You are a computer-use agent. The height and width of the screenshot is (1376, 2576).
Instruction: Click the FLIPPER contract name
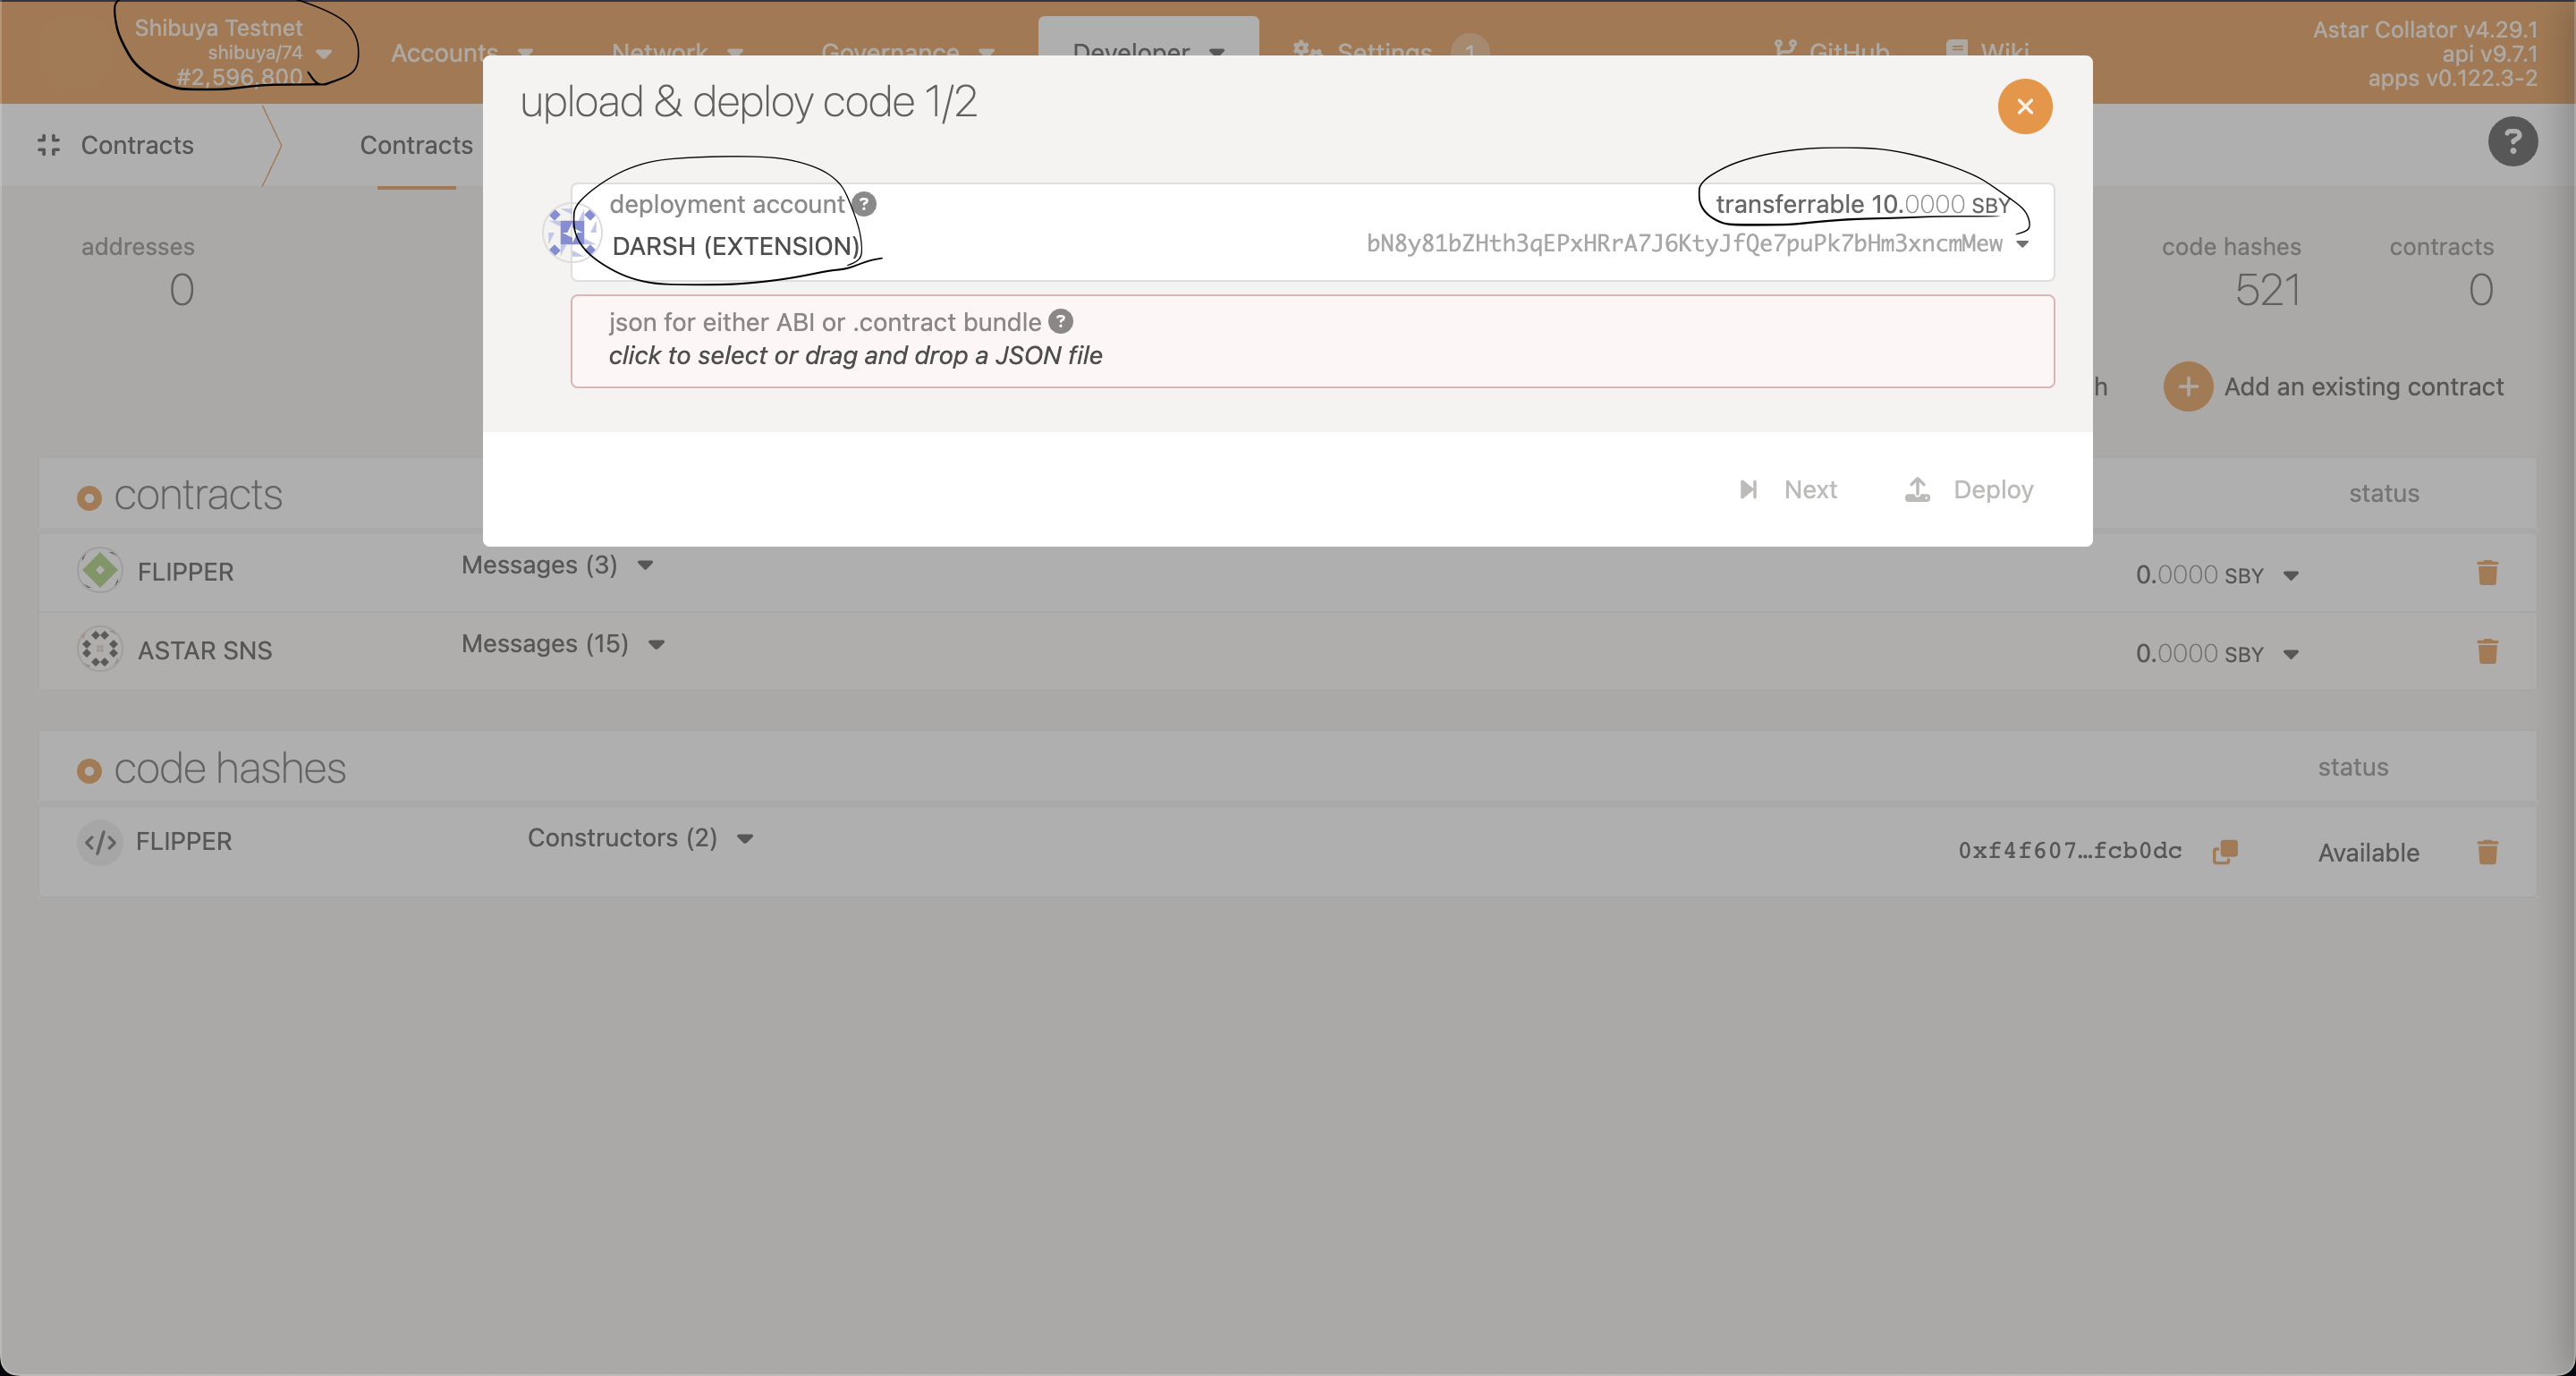coord(185,572)
